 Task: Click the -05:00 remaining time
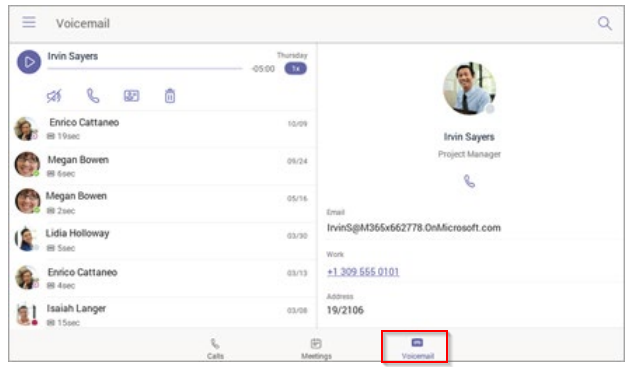click(263, 69)
